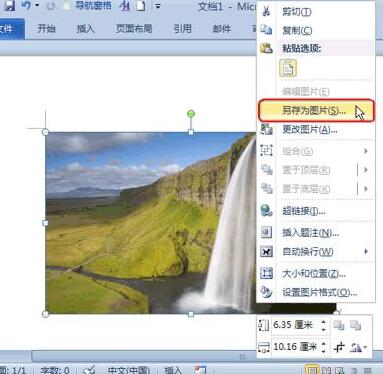This screenshot has width=383, height=374.
Task: Click the Change Picture icon
Action: 266,129
